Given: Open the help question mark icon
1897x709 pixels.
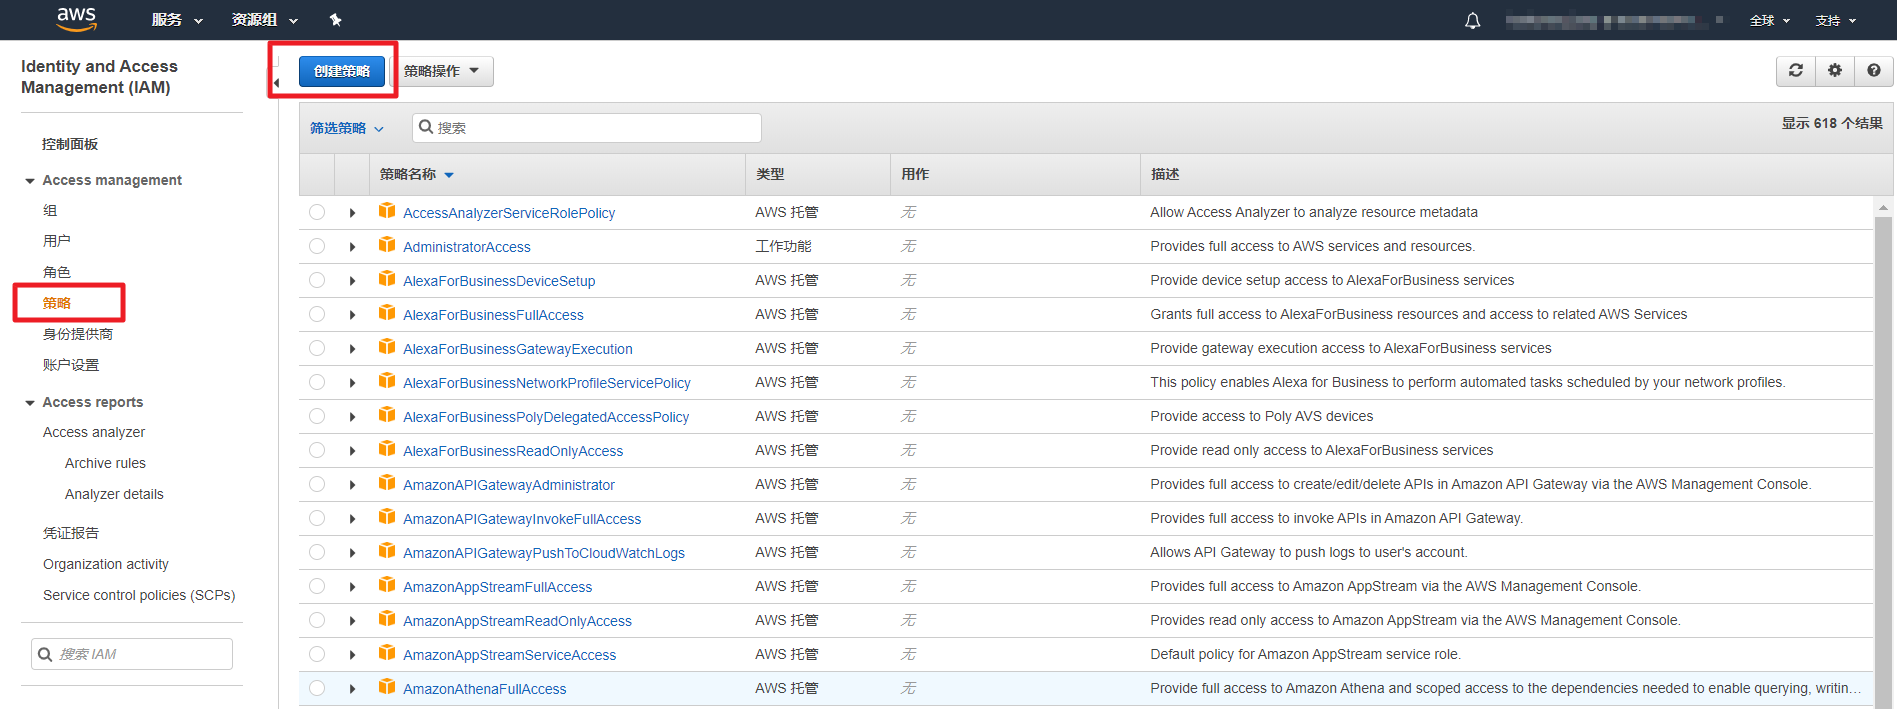Looking at the screenshot, I should [x=1874, y=71].
